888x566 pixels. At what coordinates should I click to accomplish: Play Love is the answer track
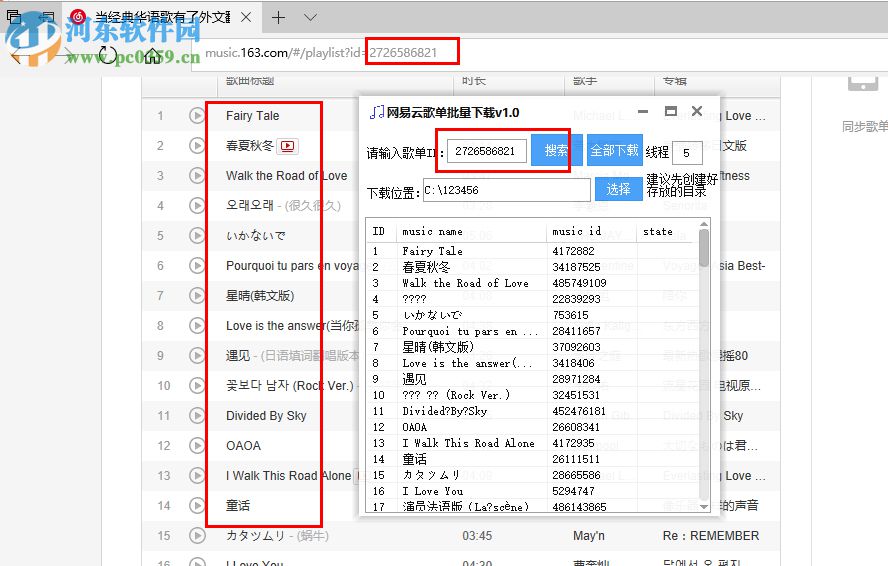(x=197, y=325)
